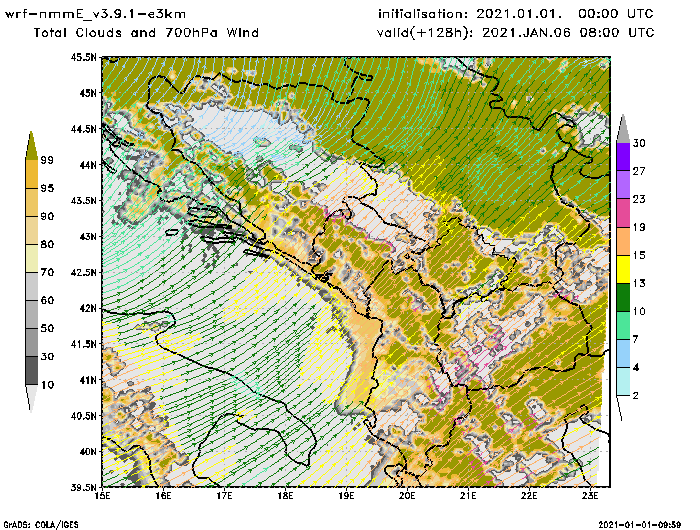Pick the purple 27–30 wind legend swatch
The image size is (700, 530).
pyautogui.click(x=623, y=157)
